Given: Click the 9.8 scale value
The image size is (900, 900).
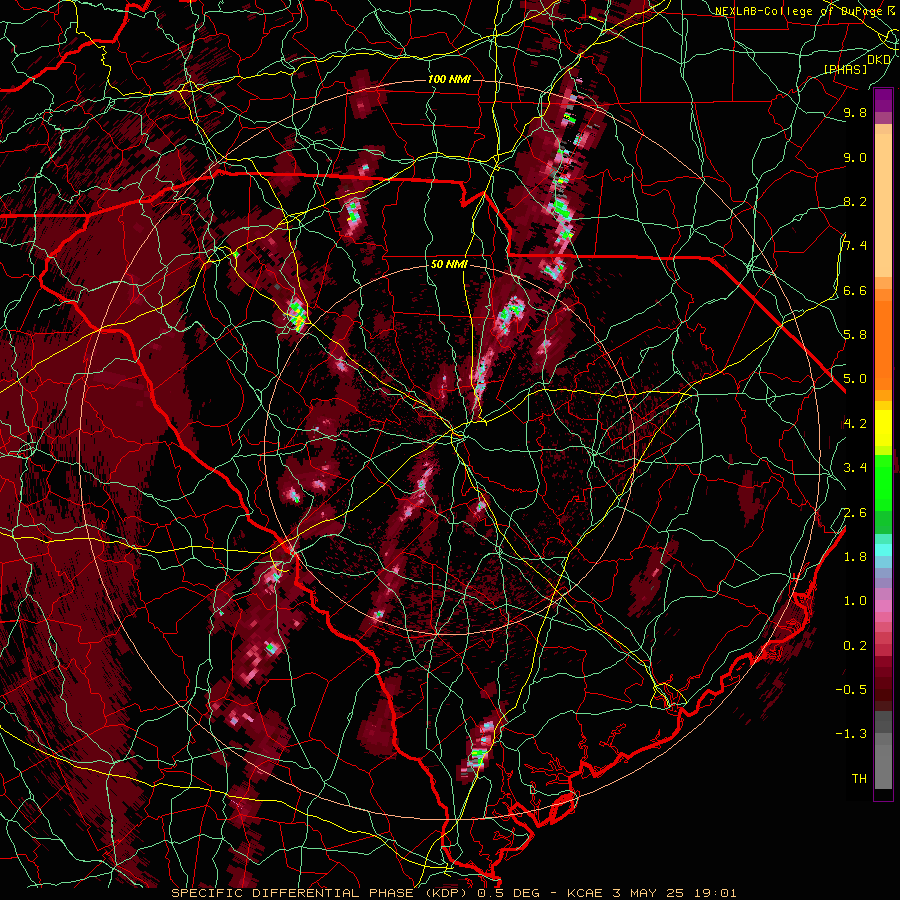Looking at the screenshot, I should click(855, 113).
